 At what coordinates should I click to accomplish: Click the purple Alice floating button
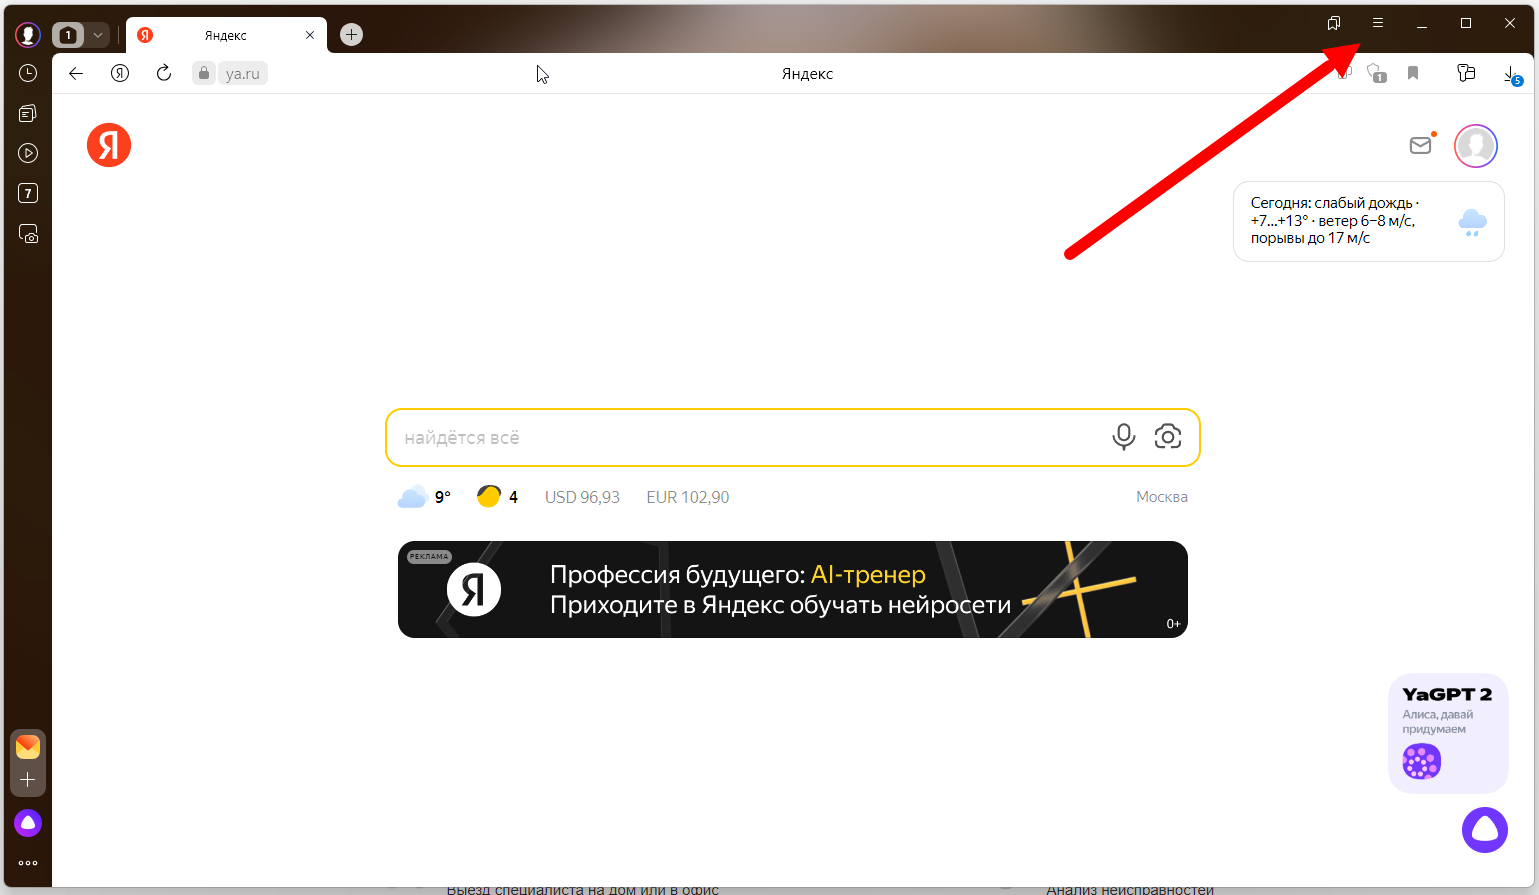point(1485,830)
